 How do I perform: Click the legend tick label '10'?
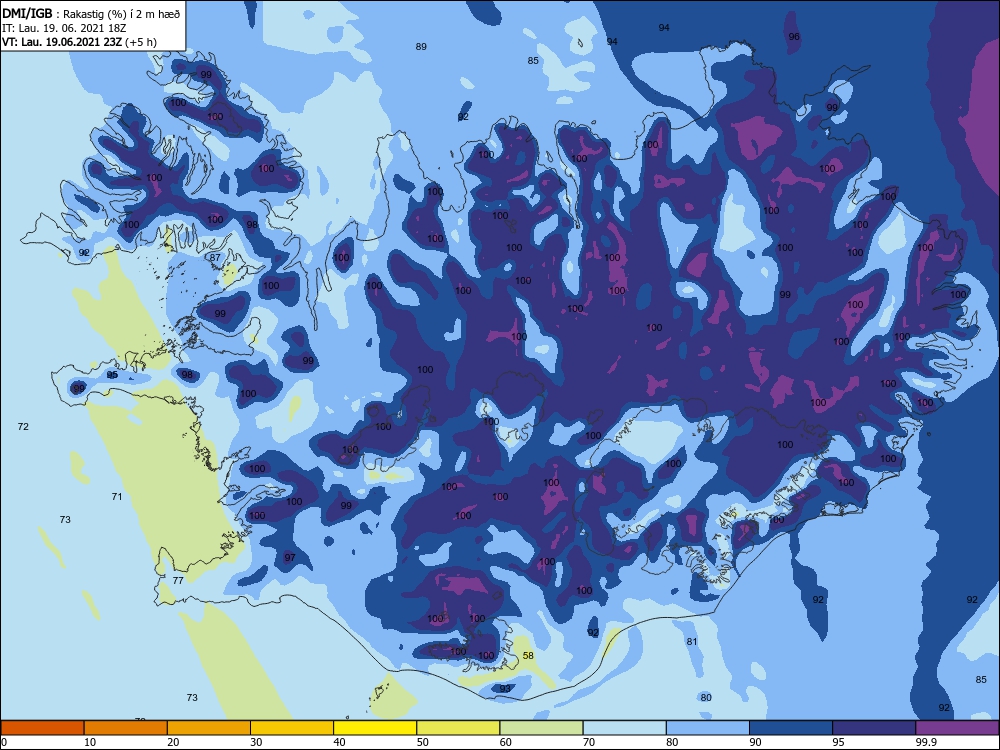(x=90, y=742)
